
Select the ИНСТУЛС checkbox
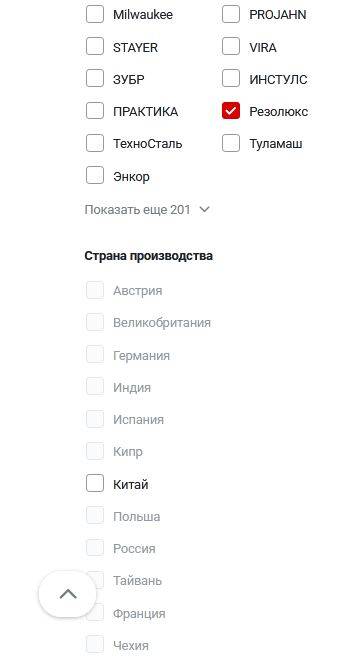(231, 79)
